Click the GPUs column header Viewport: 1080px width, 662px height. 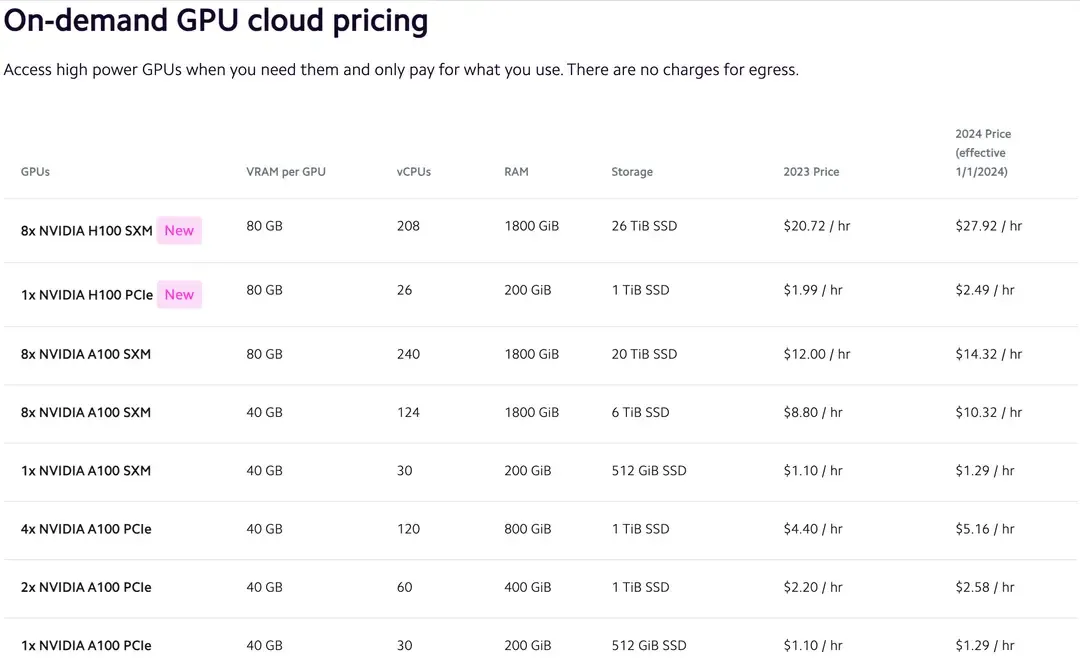35,172
